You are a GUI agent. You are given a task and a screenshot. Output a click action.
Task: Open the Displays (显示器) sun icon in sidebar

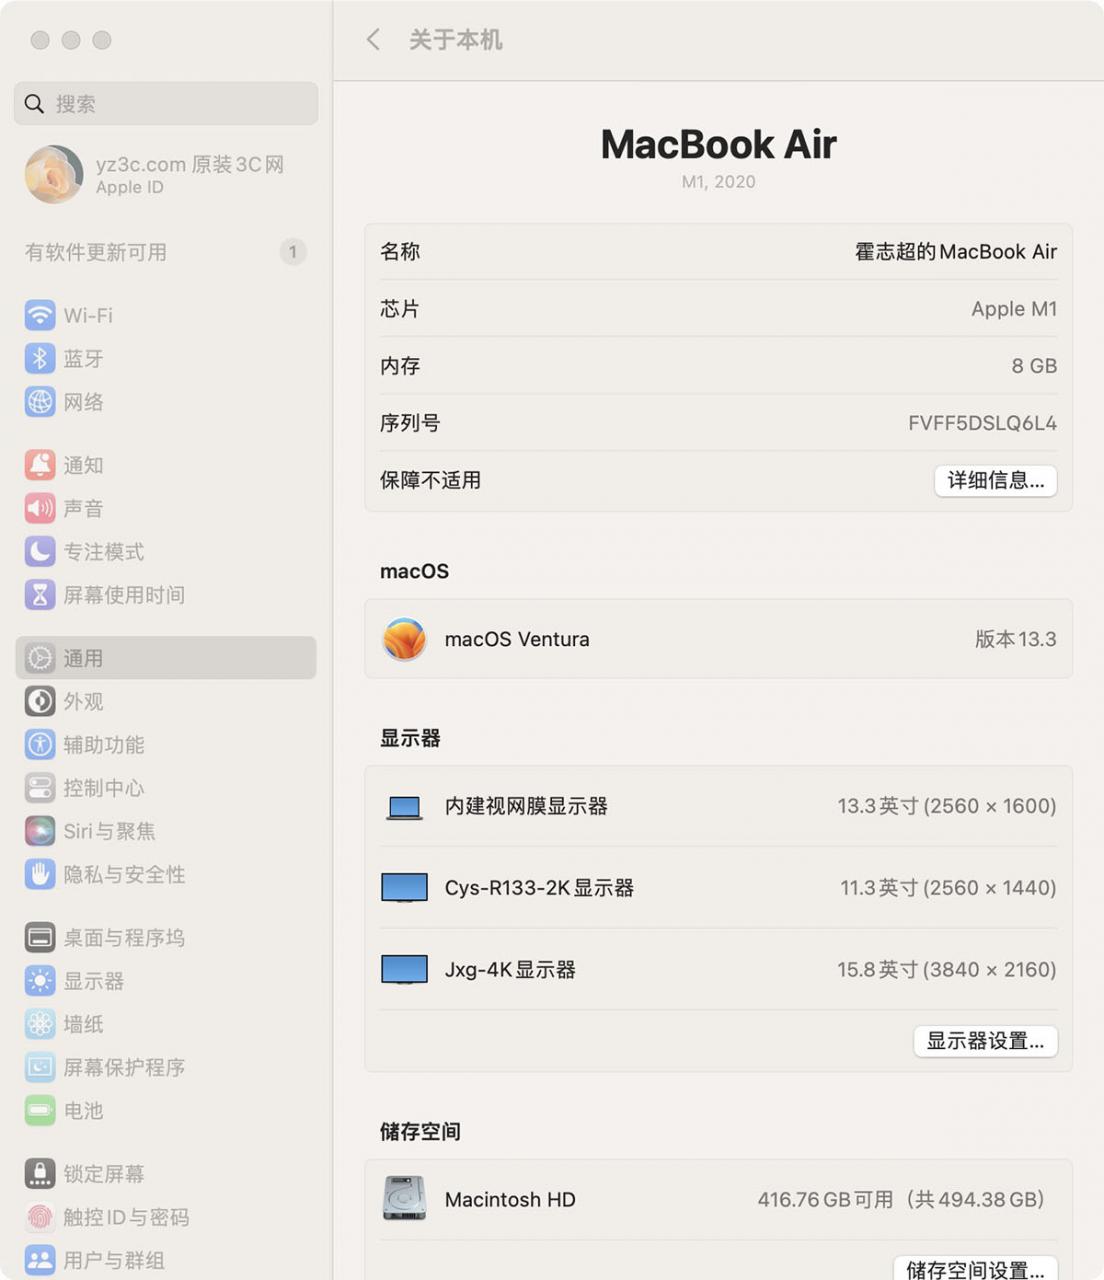point(40,981)
